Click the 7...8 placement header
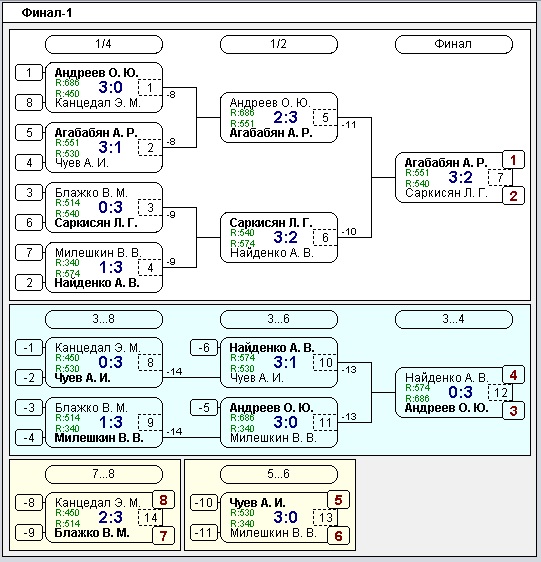 (x=104, y=474)
